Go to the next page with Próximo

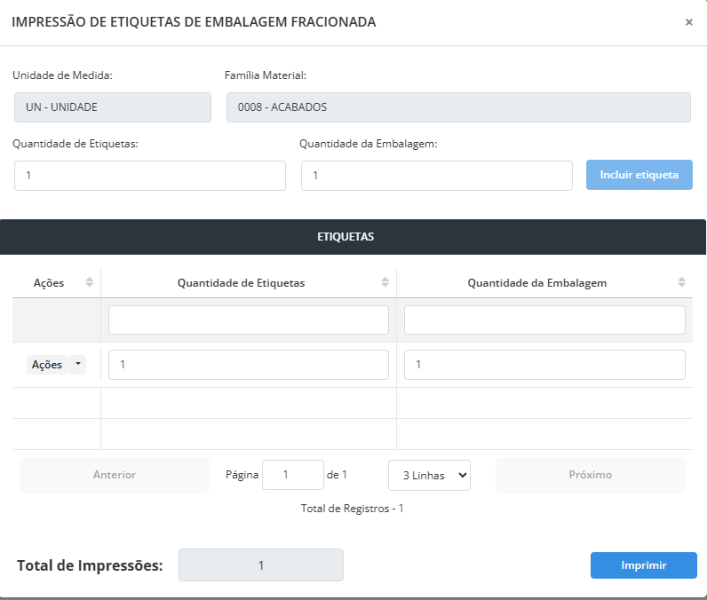[590, 475]
